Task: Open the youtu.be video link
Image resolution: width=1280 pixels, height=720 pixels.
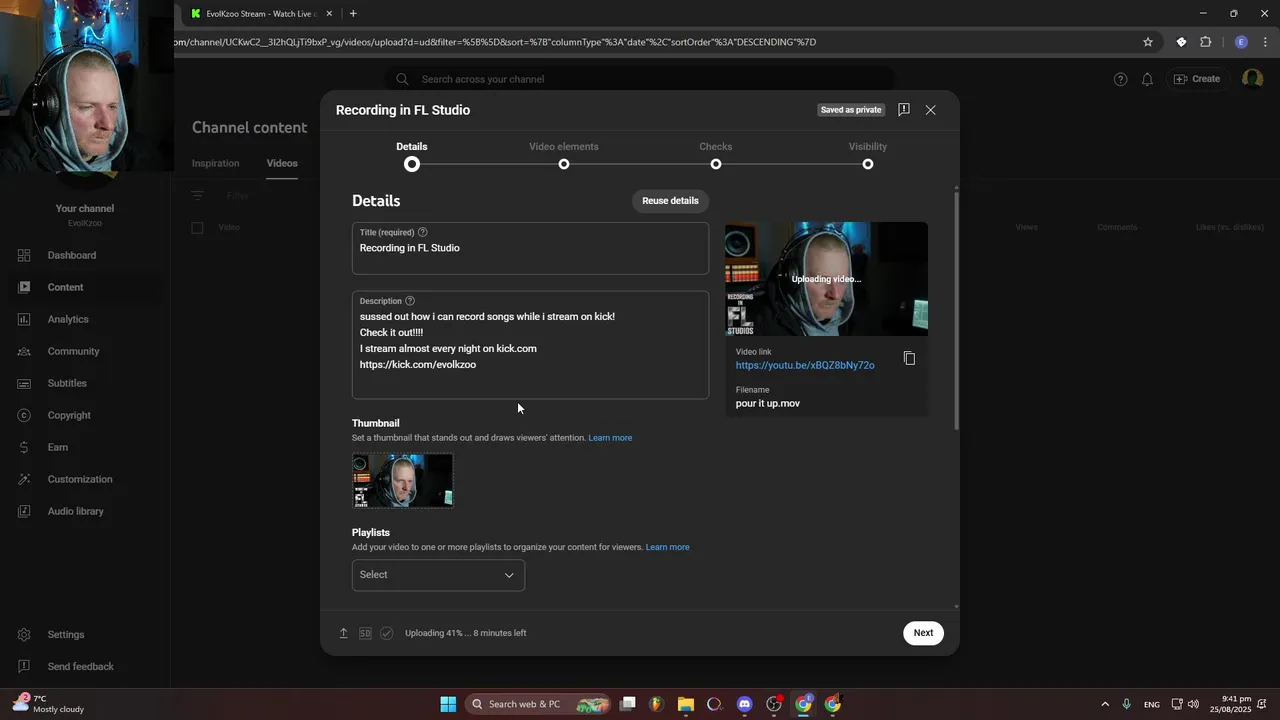Action: (805, 365)
